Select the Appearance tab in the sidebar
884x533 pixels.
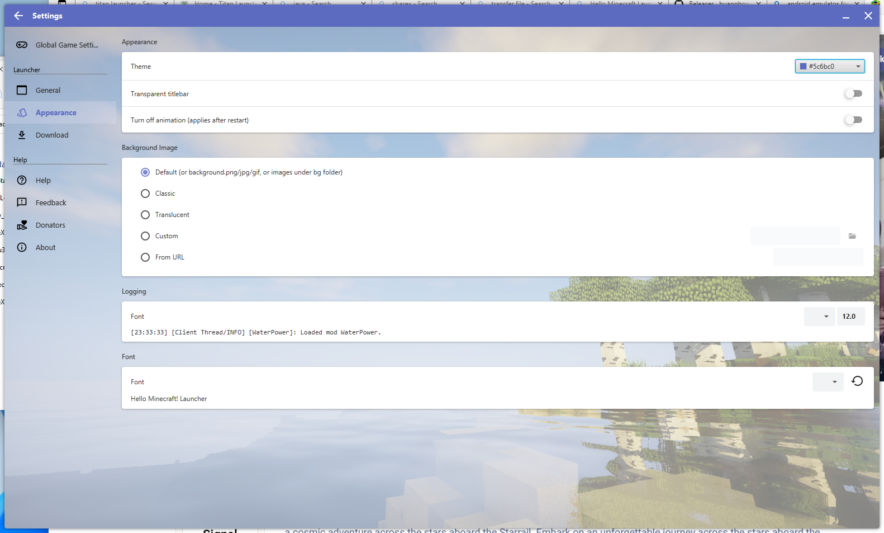coord(56,112)
